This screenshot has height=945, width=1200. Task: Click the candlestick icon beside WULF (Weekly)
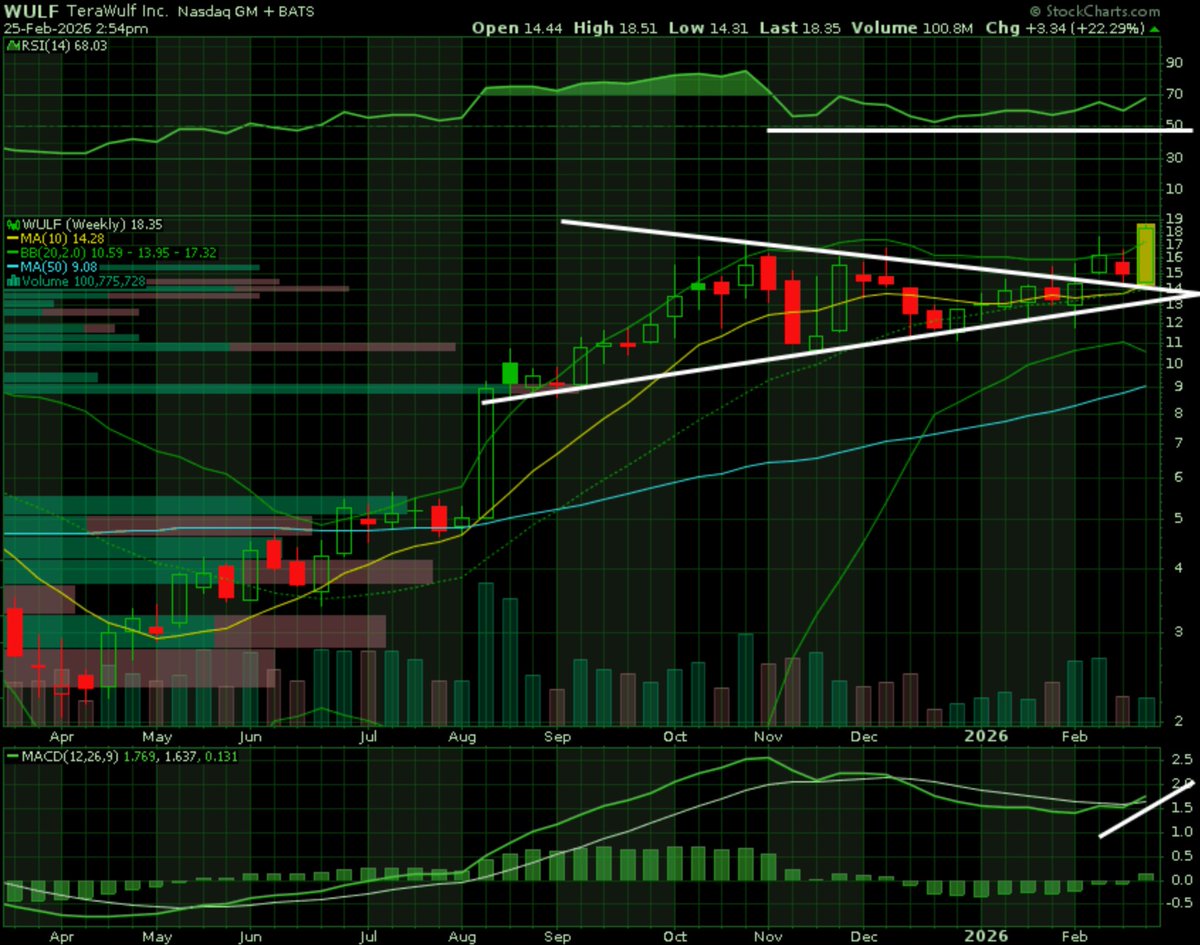(13, 224)
